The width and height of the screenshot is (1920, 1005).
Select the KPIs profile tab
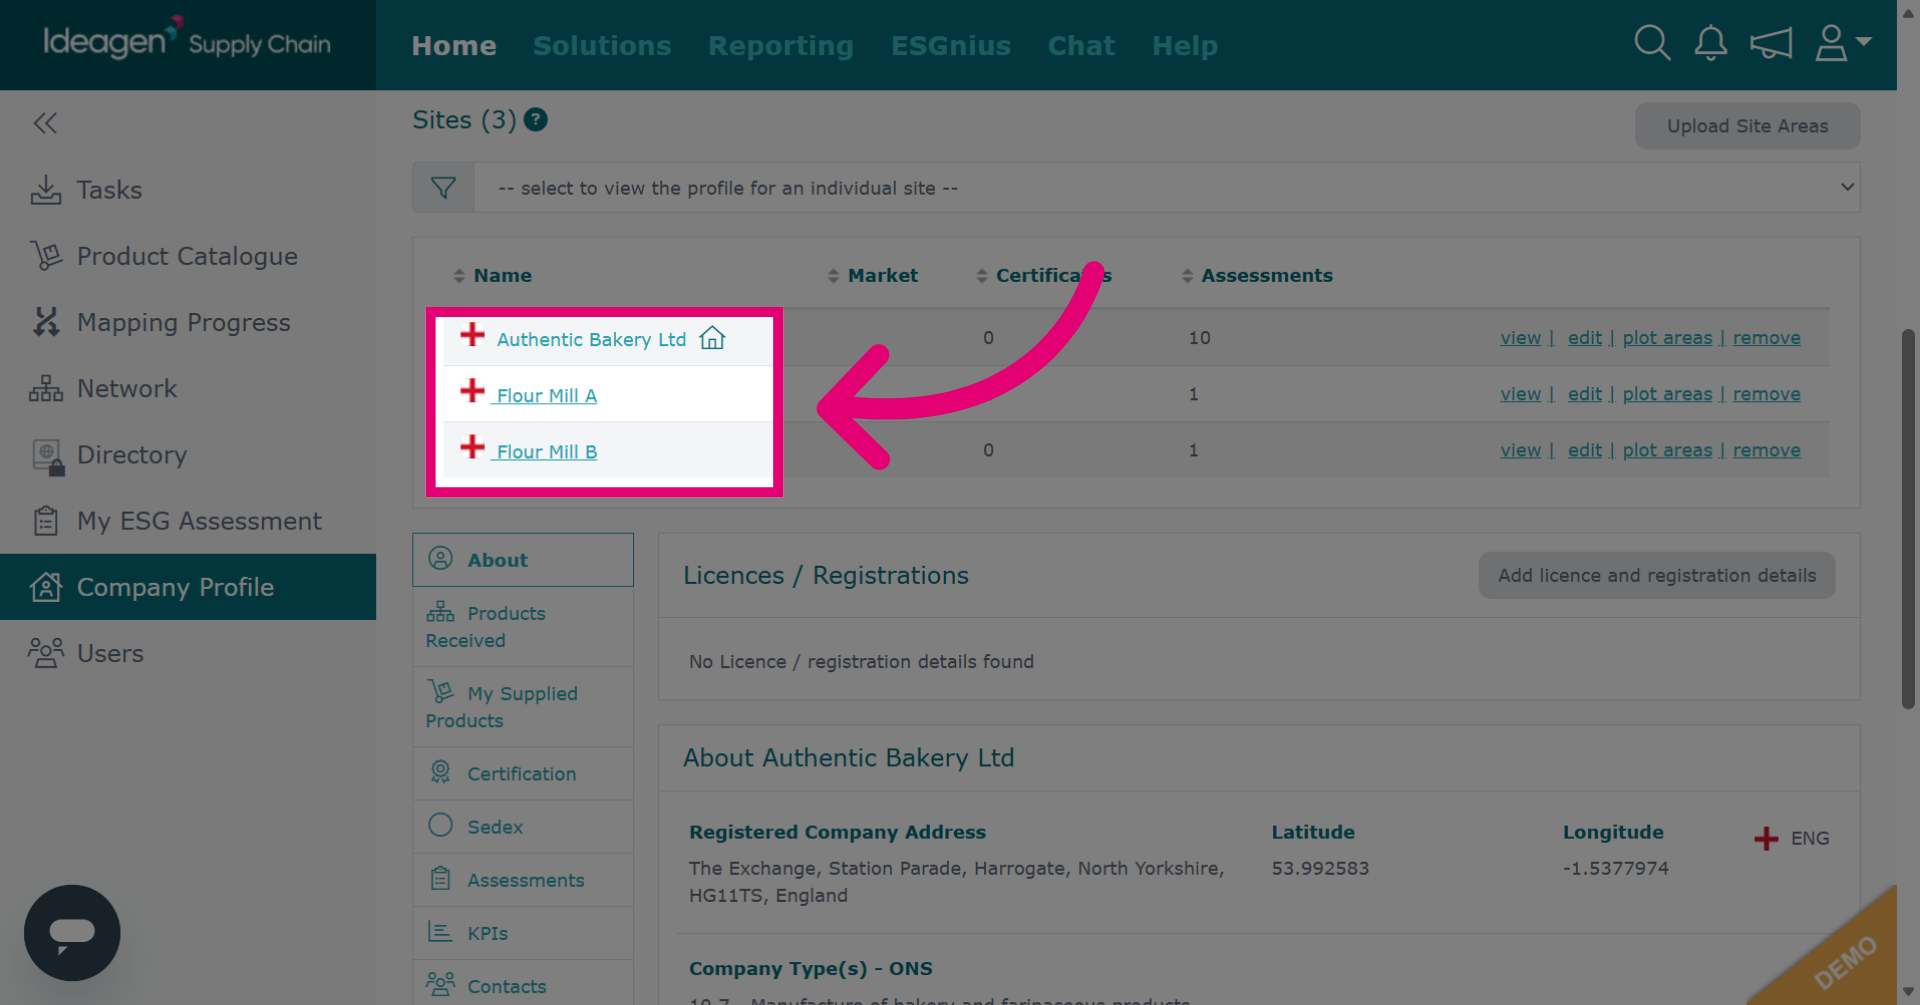coord(523,933)
